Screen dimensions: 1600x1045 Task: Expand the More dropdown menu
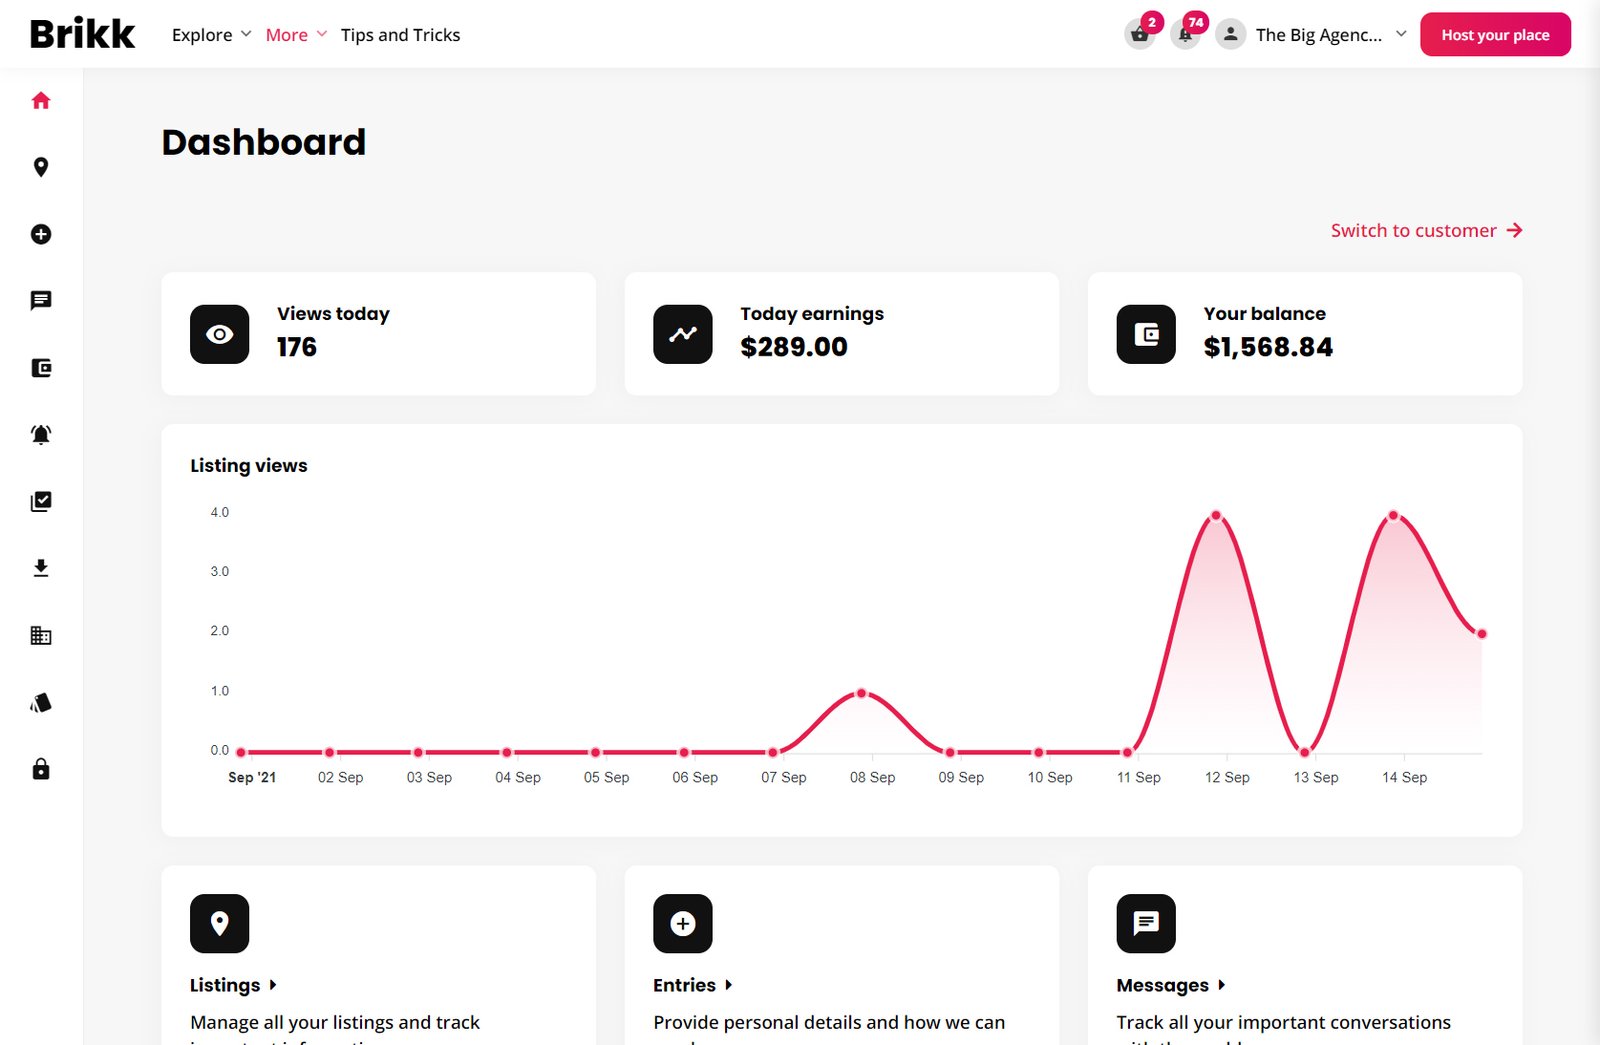296,35
